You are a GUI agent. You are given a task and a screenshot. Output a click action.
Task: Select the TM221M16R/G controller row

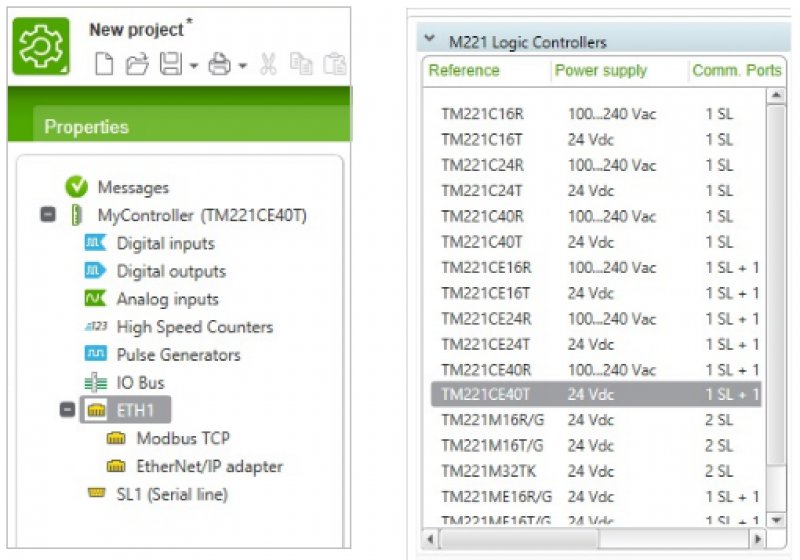click(x=597, y=420)
